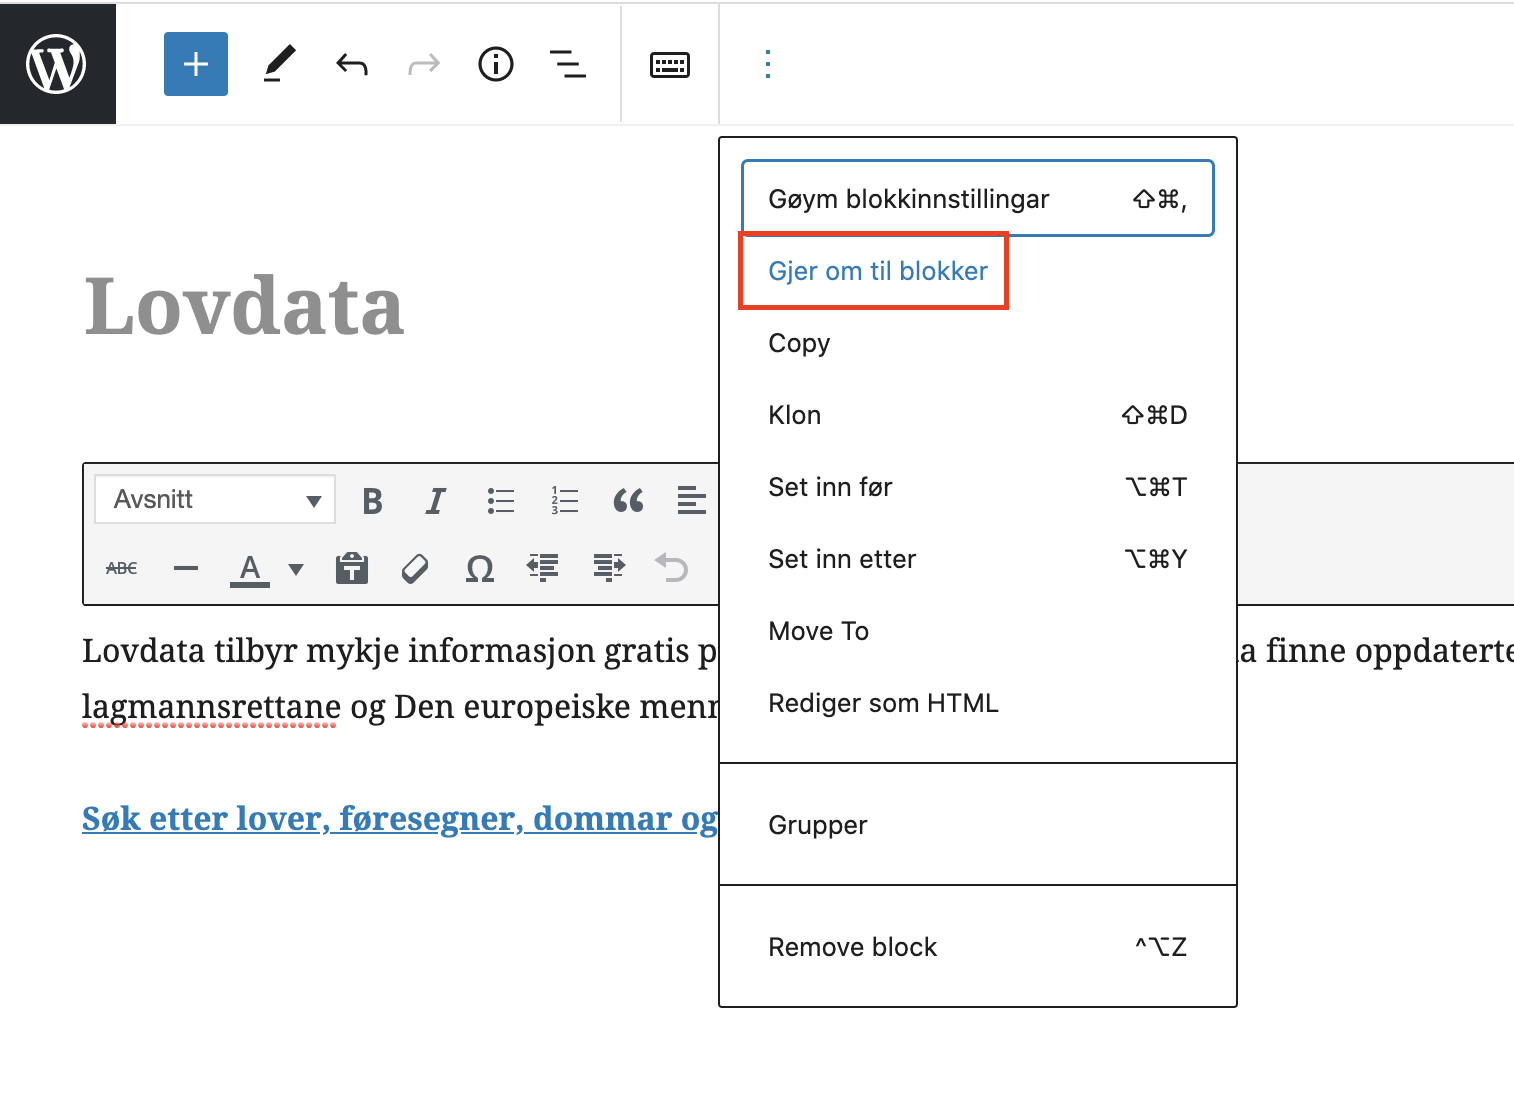Click the WordPress logo button

57,64
